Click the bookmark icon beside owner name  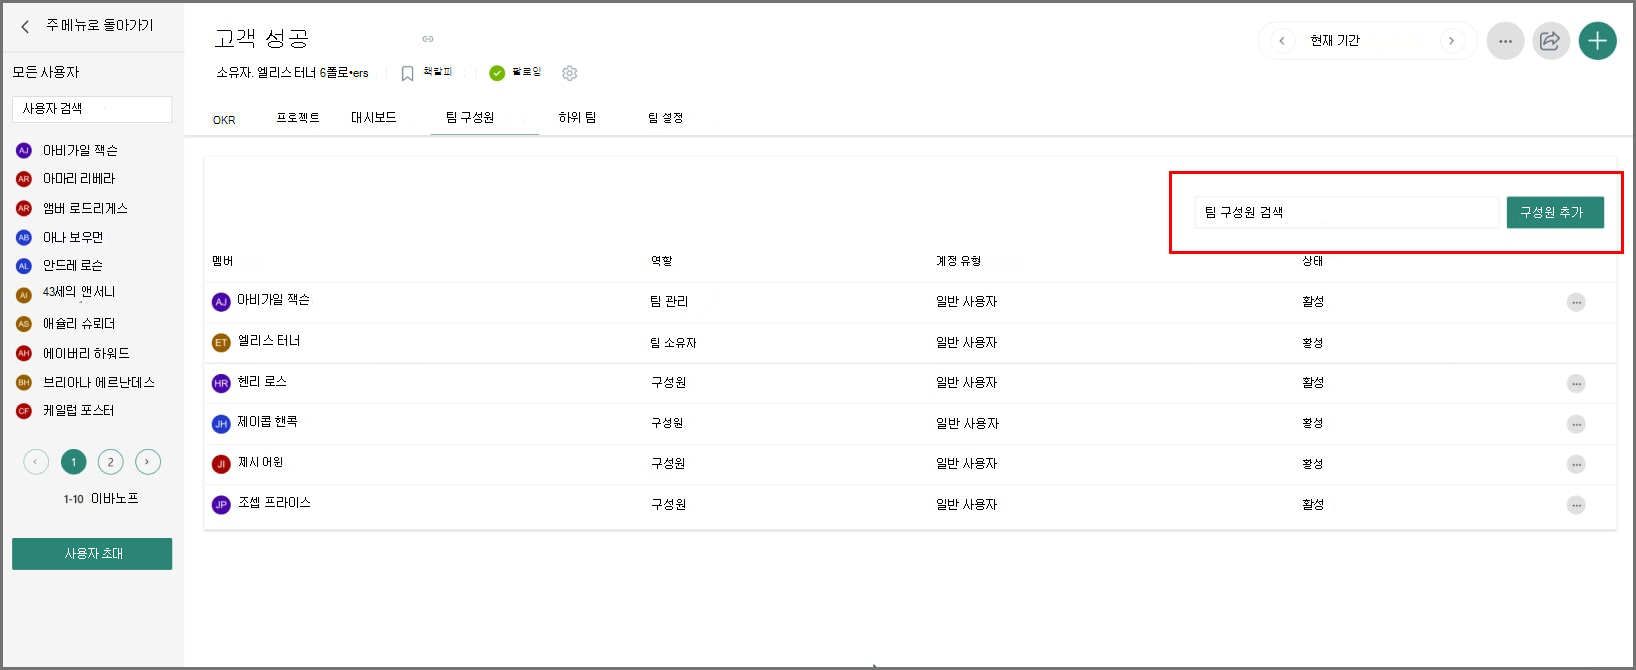tap(407, 73)
